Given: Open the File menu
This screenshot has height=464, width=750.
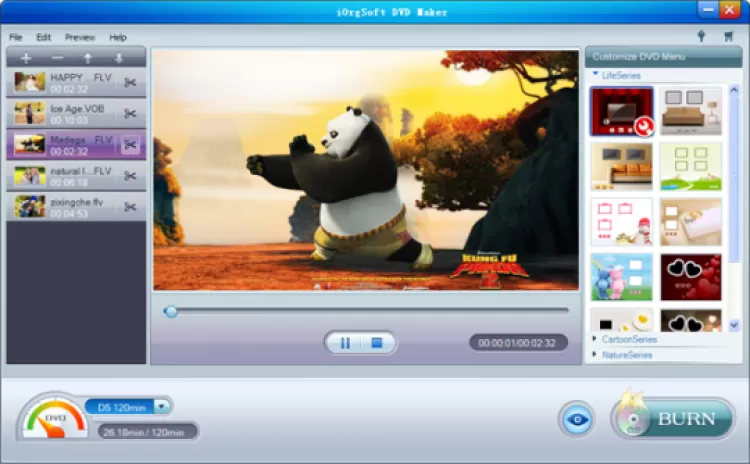Looking at the screenshot, I should (16, 37).
